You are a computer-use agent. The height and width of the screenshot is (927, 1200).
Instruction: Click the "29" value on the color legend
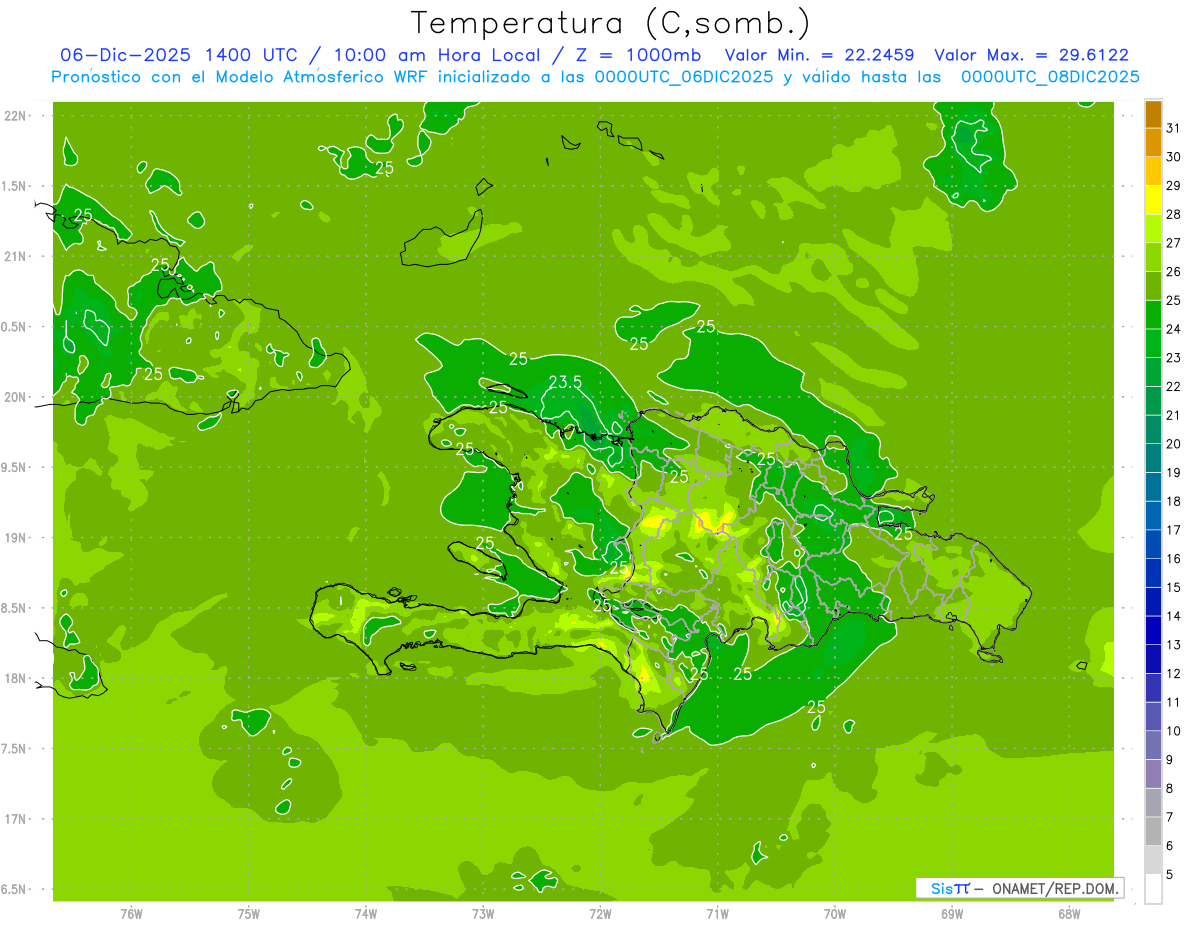click(1174, 186)
